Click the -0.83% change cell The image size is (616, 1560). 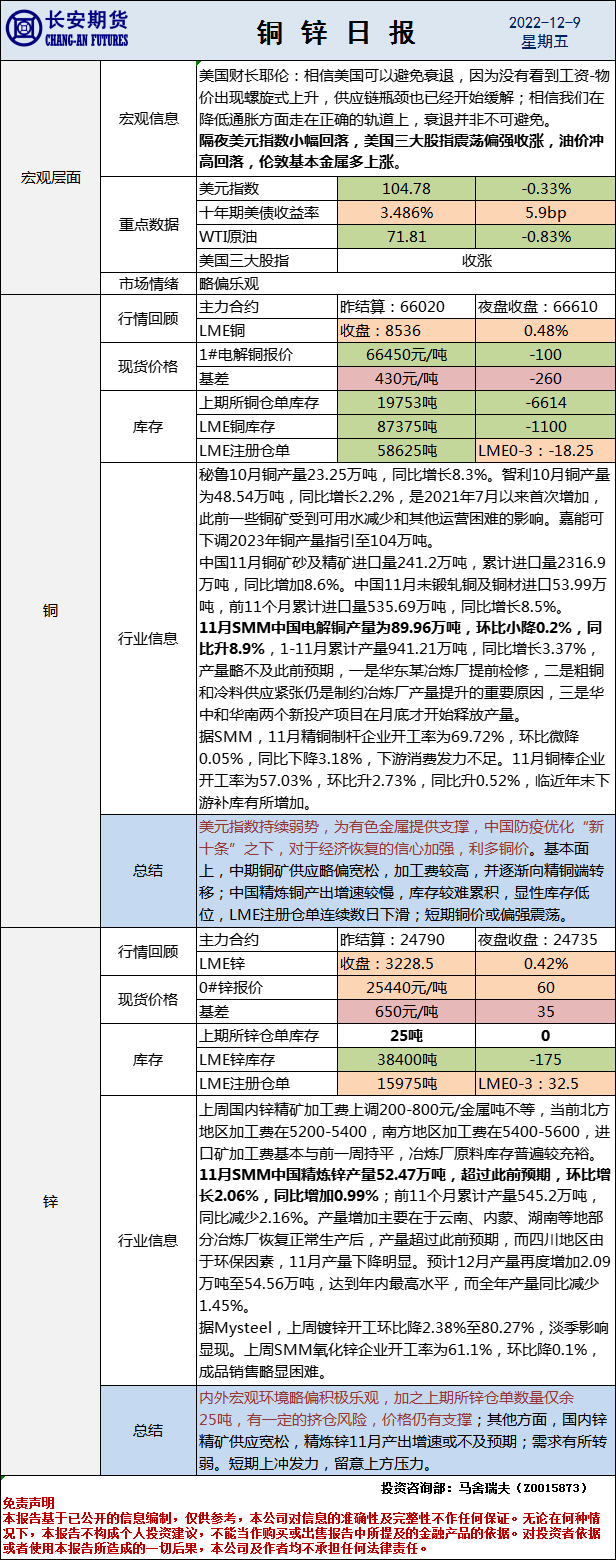(546, 236)
